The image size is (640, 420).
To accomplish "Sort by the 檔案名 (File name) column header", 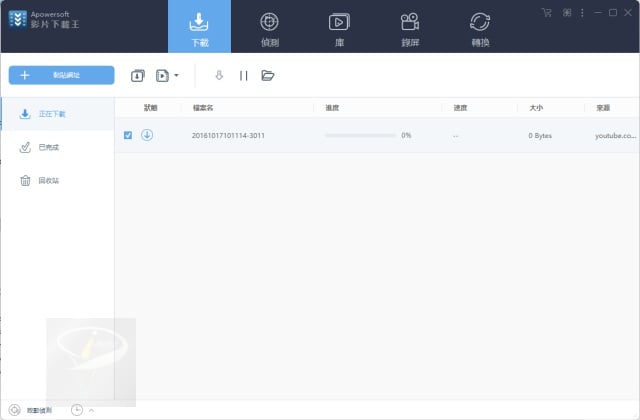I will (203, 108).
